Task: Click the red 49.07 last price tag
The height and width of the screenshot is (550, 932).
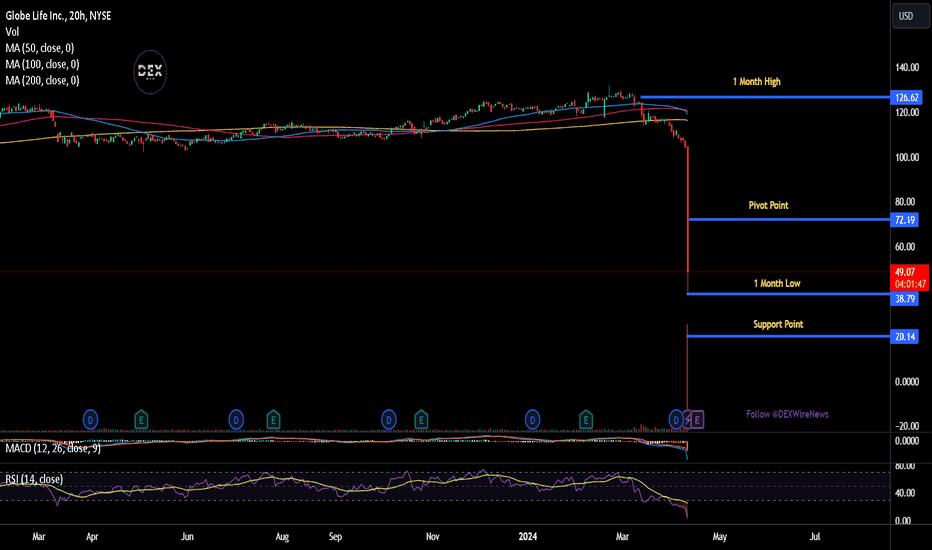Action: 909,272
